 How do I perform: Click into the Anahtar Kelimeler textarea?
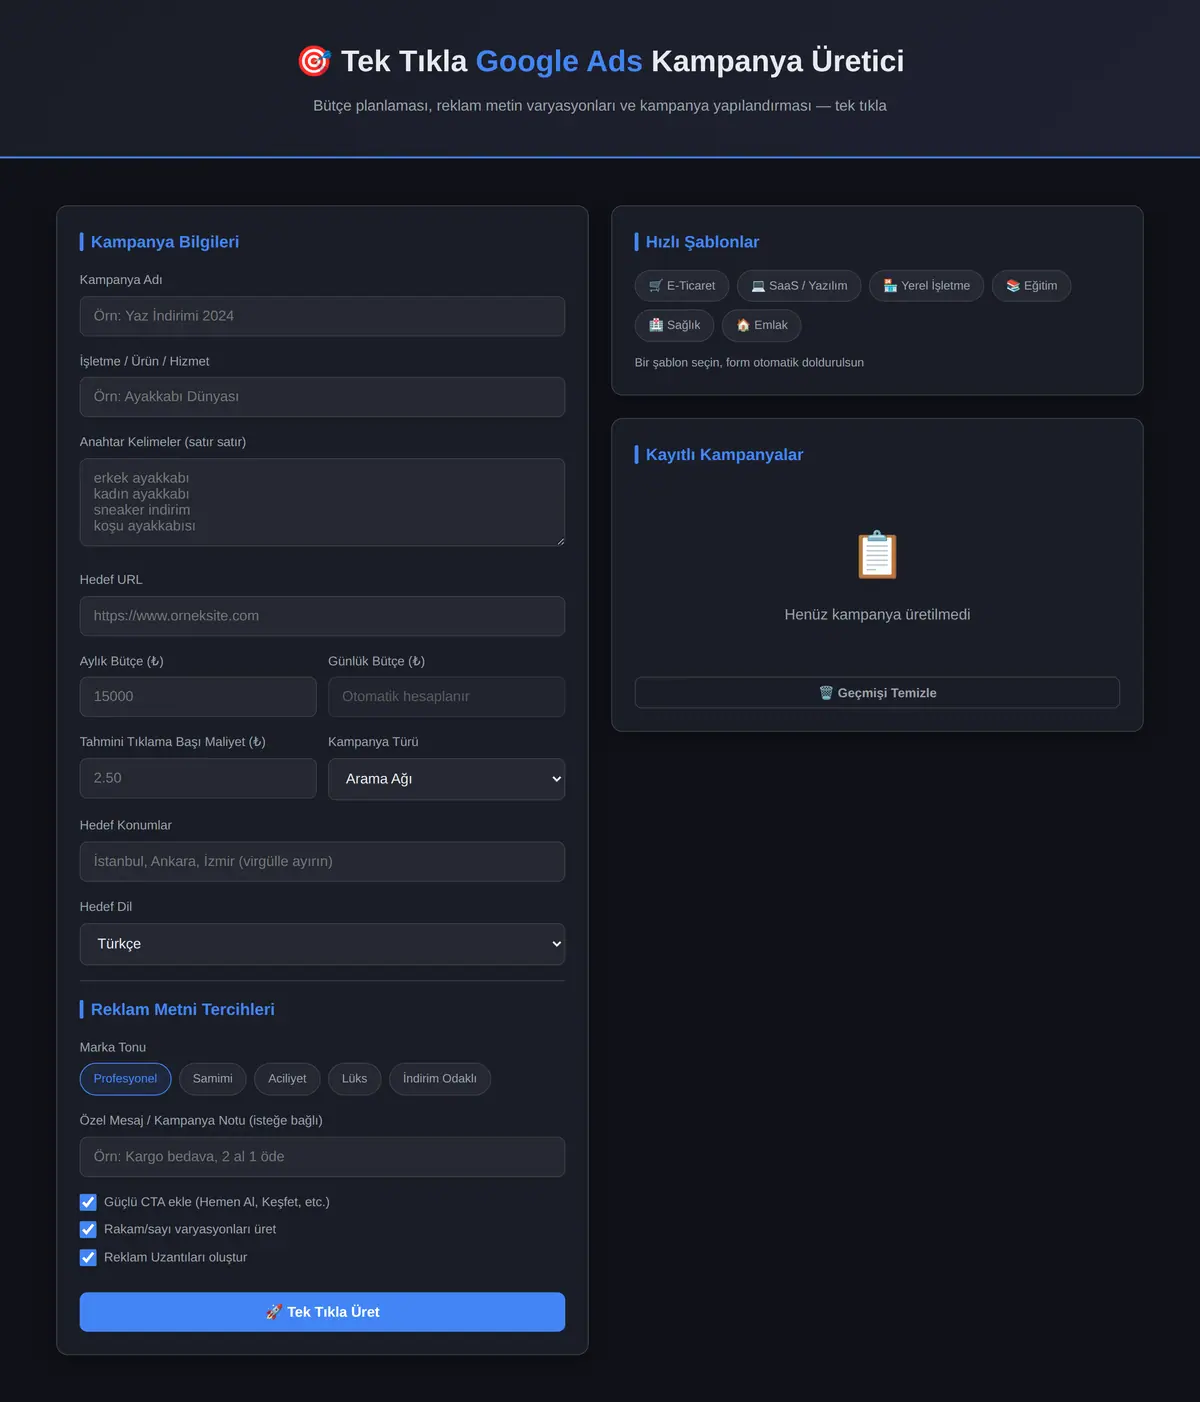click(x=322, y=502)
